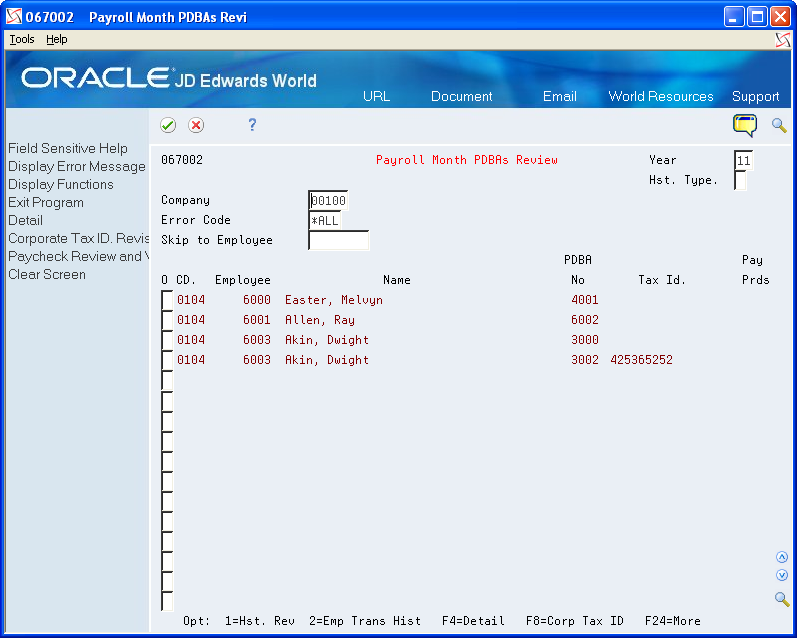
Task: Click employee number 6001
Action: 257,320
